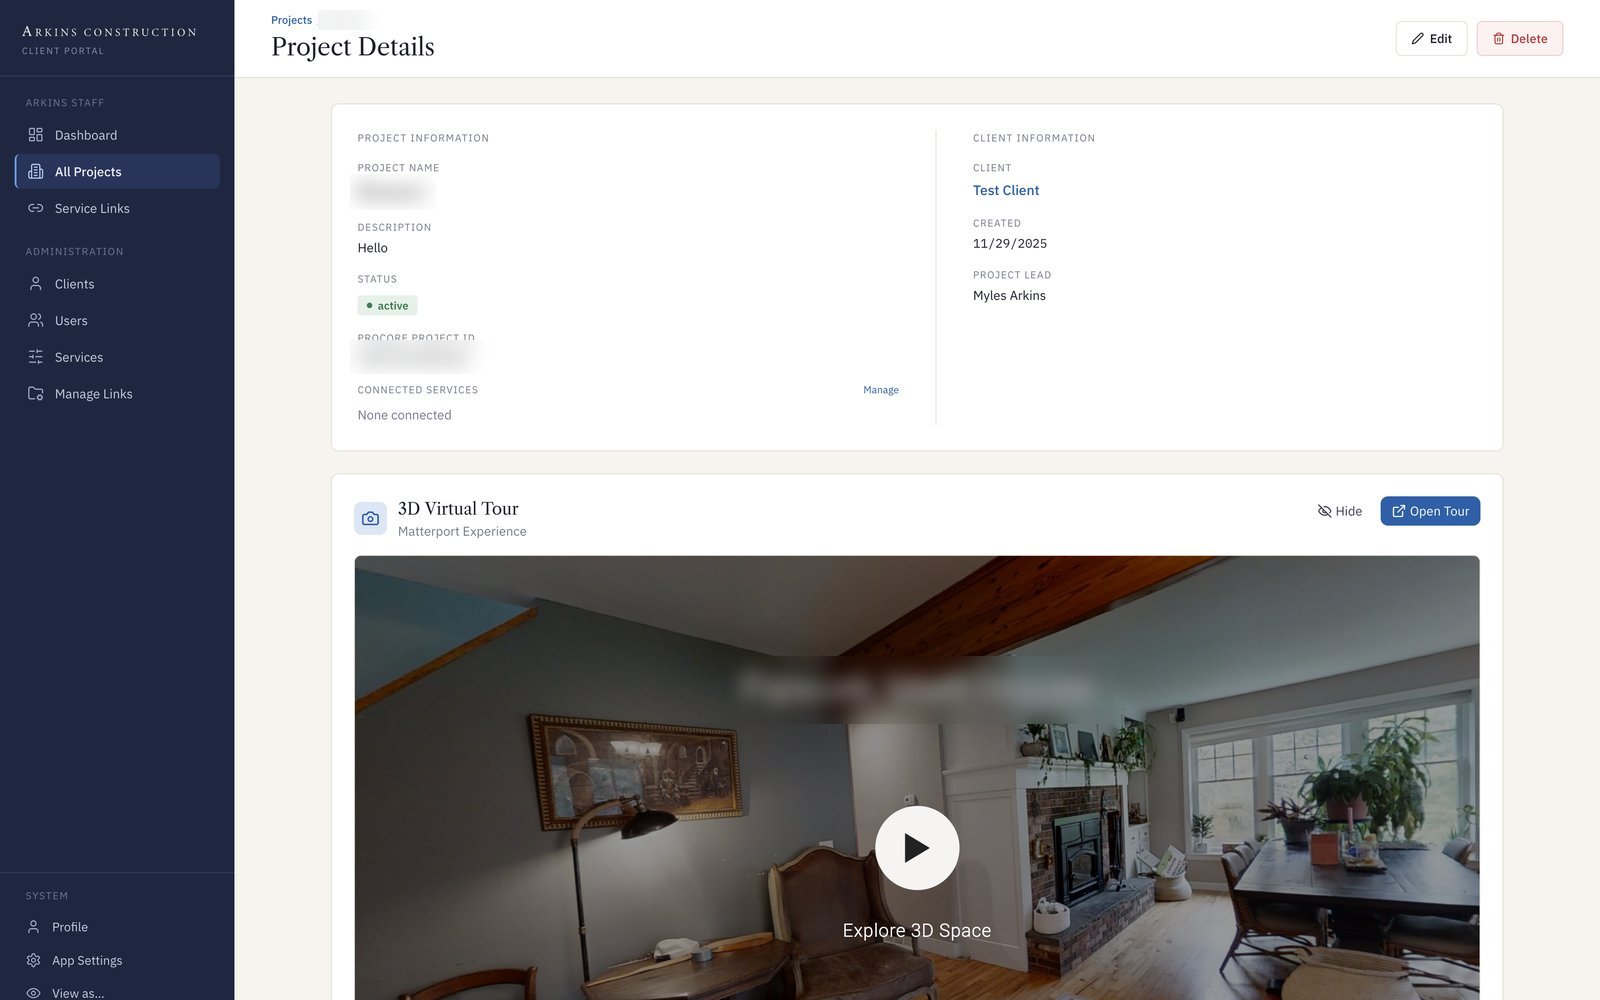Open Manage Links page
This screenshot has width=1600, height=1000.
click(117, 393)
